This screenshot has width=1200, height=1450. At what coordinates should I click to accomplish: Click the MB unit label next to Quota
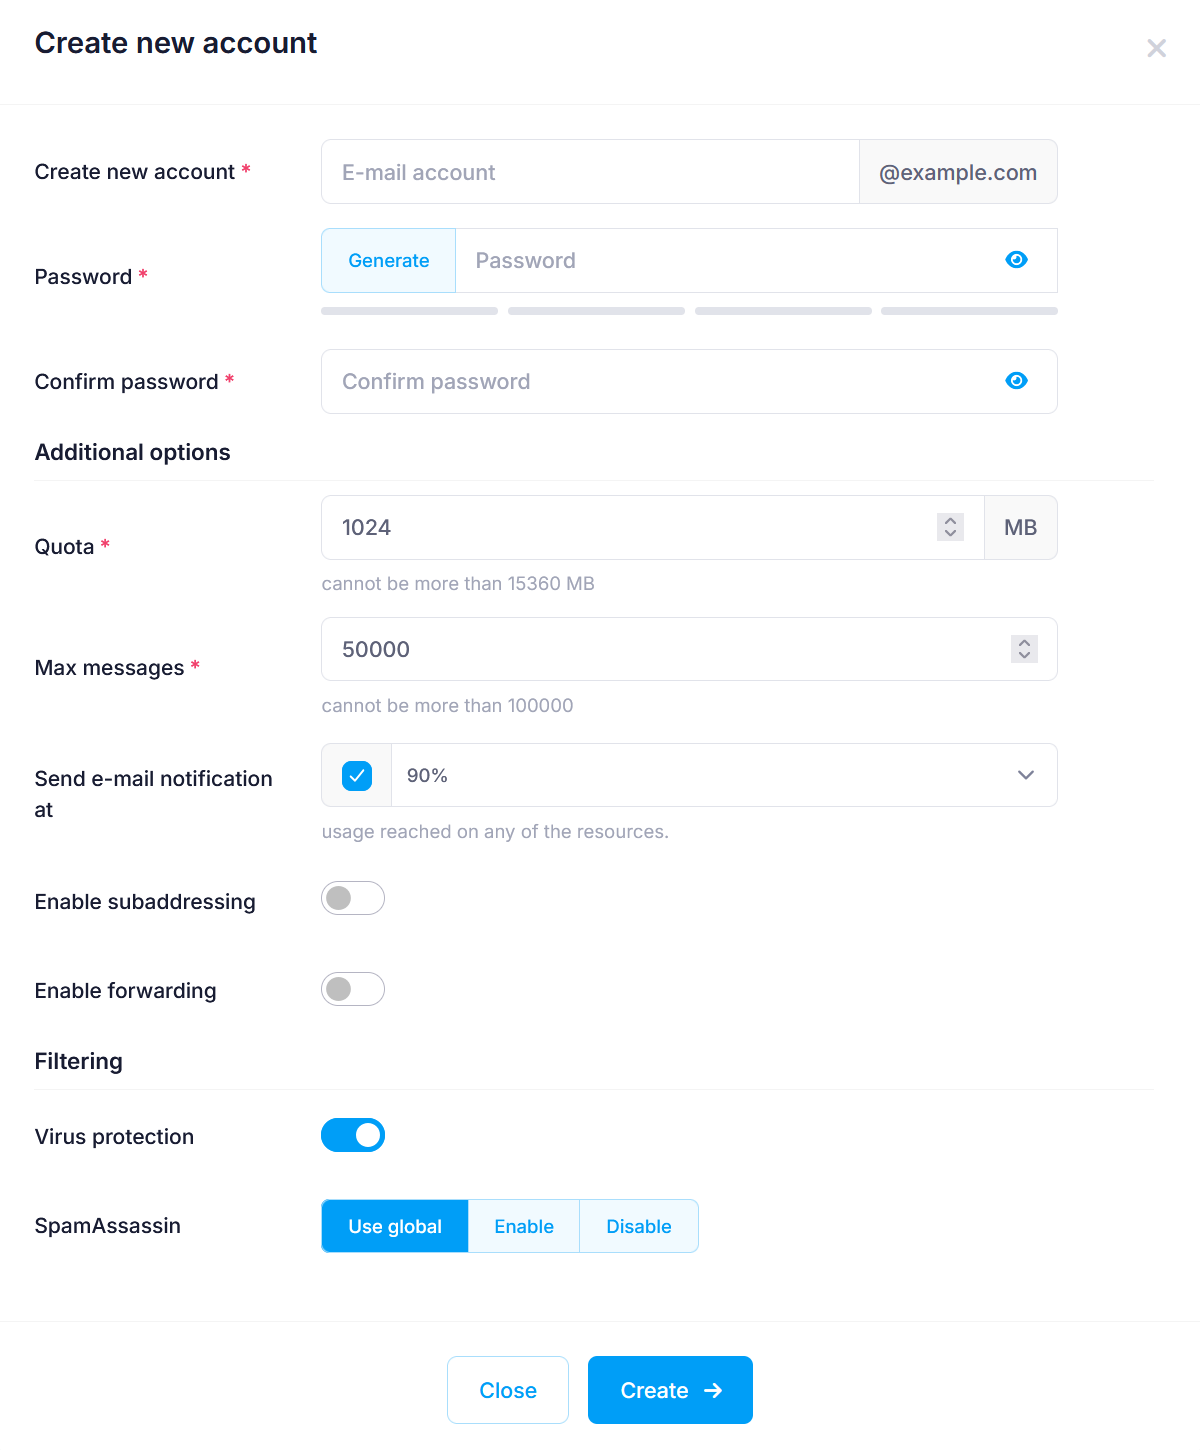click(1020, 527)
